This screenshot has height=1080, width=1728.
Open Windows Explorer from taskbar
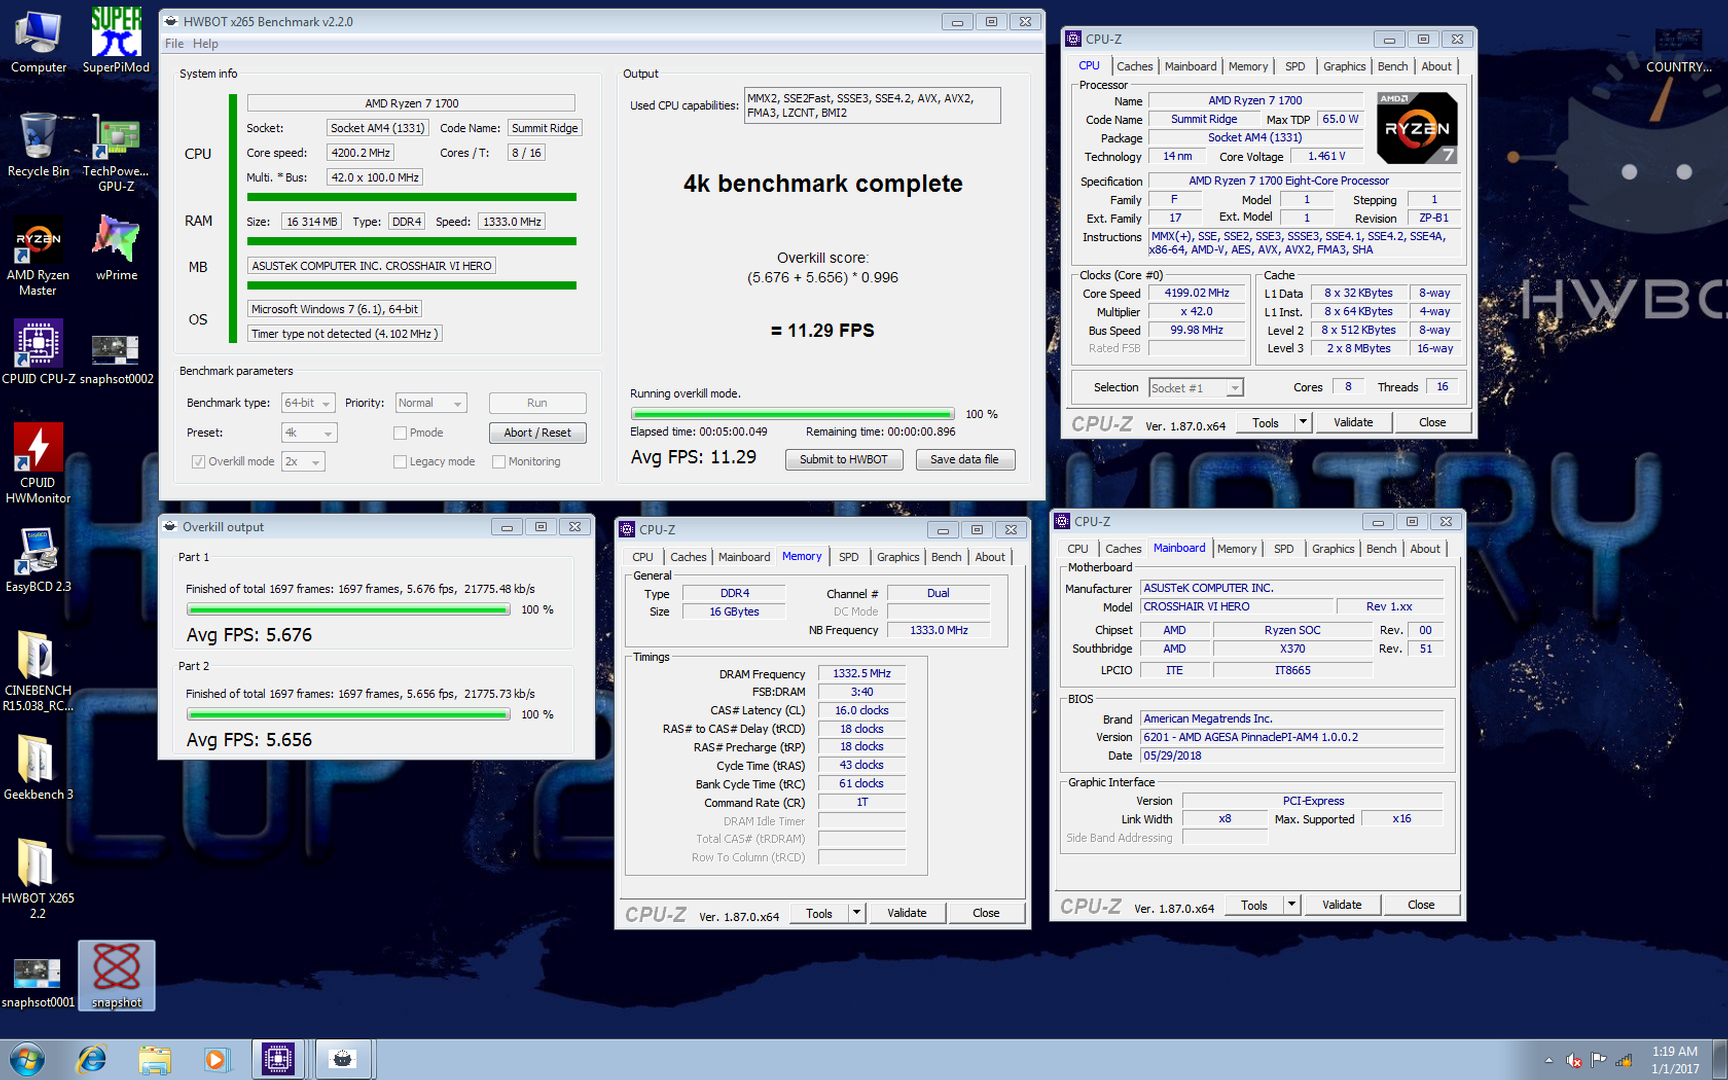(154, 1059)
